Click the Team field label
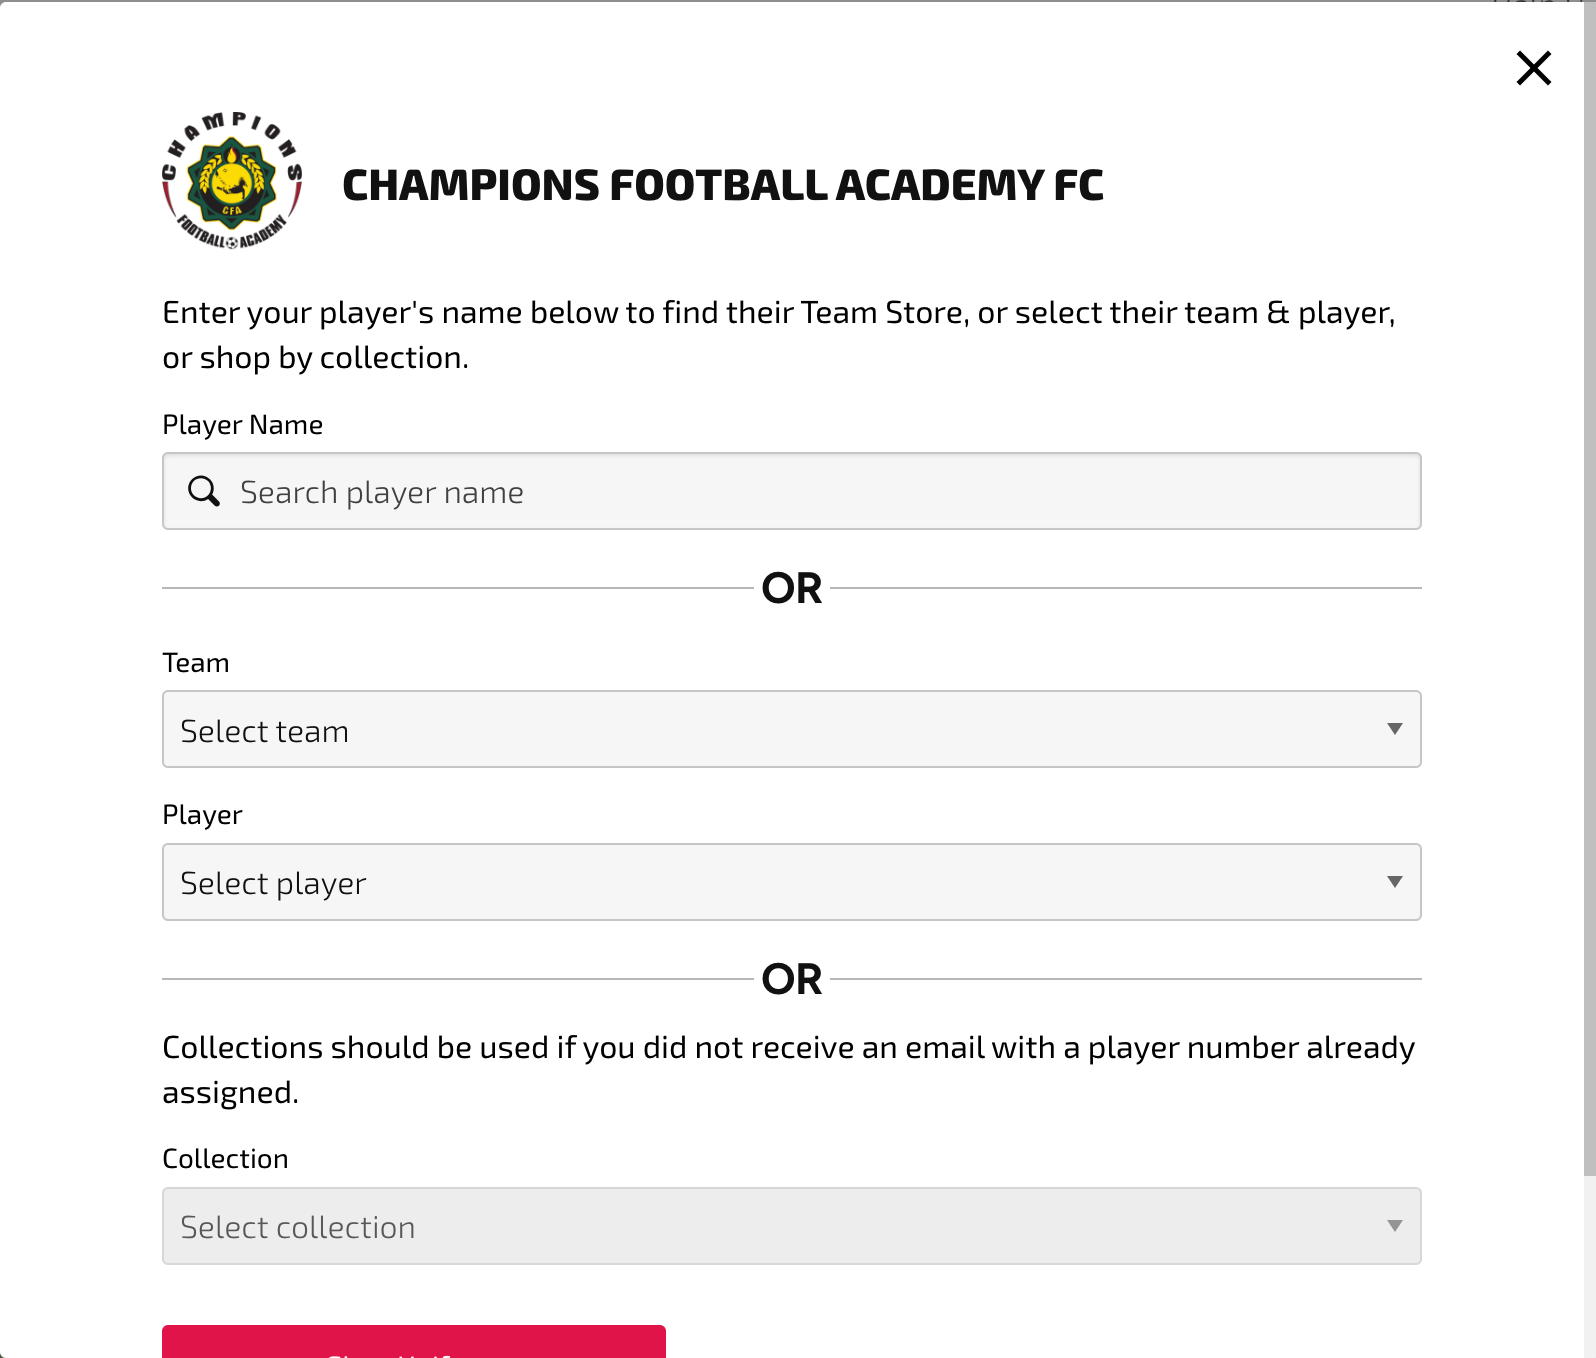 pos(196,663)
